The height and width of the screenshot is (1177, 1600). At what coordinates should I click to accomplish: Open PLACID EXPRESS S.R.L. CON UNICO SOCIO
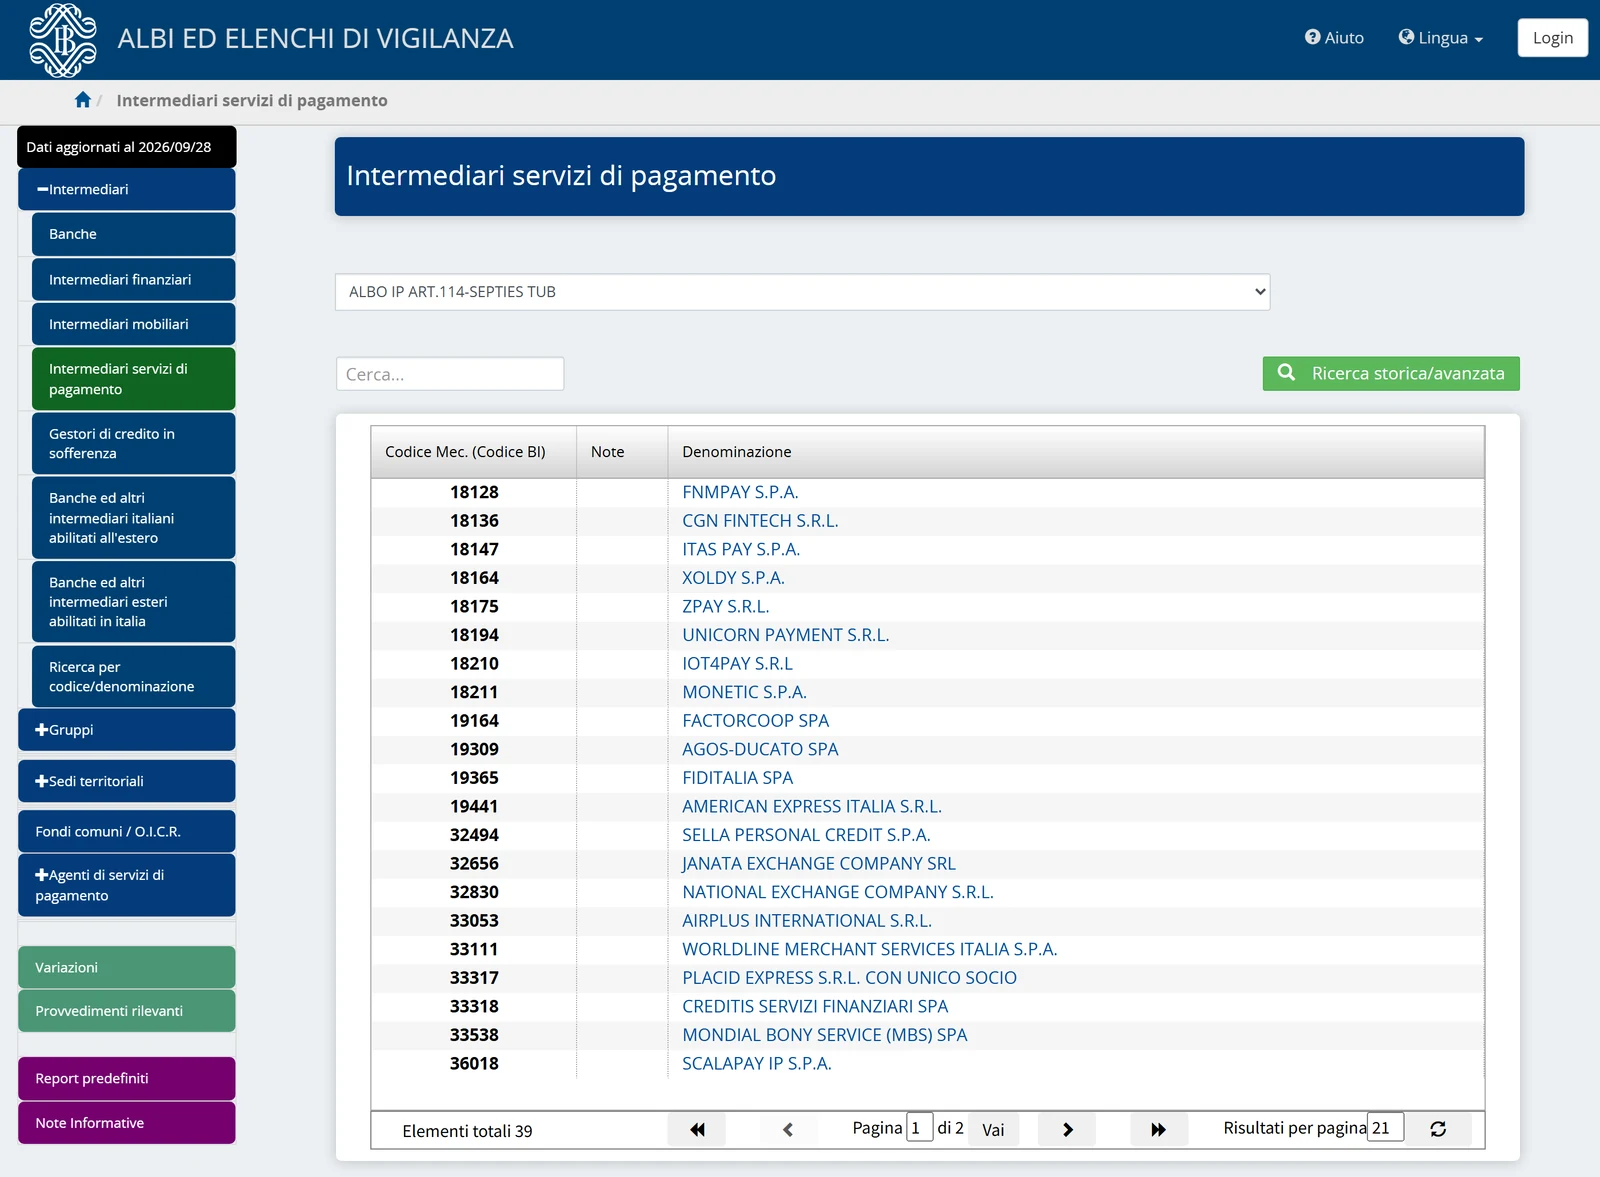click(x=849, y=978)
